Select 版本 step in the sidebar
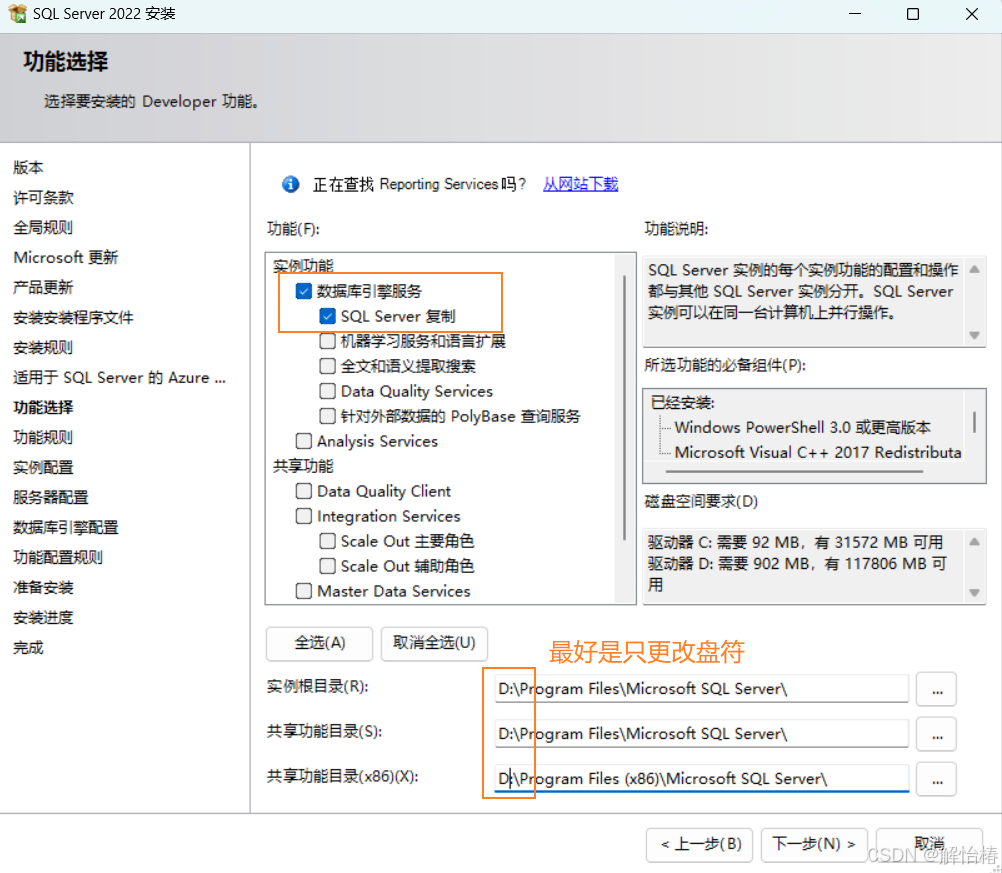 (x=28, y=168)
